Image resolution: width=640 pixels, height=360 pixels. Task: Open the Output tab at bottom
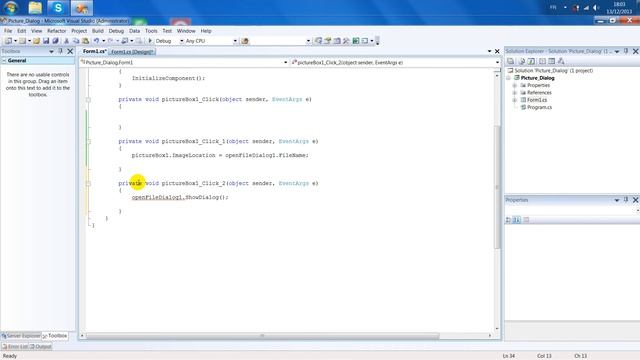[x=41, y=347]
